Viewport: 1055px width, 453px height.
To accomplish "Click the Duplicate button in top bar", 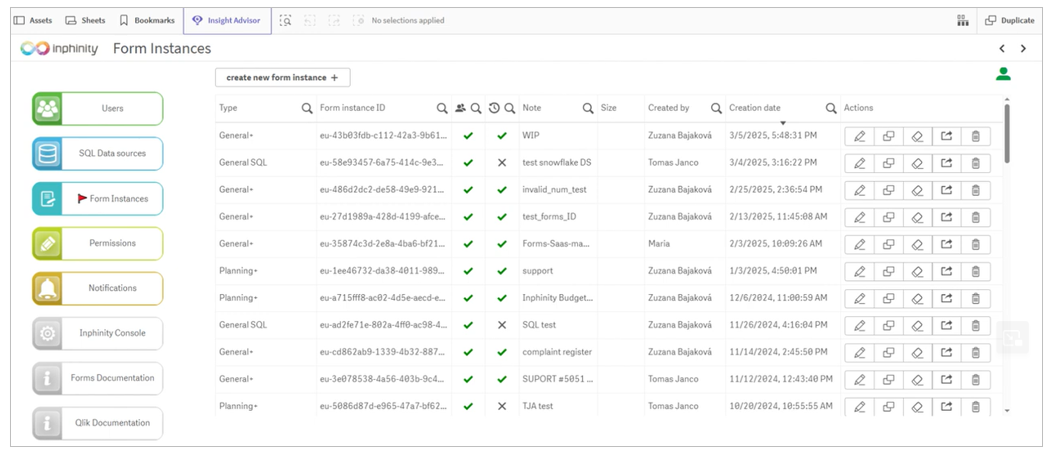I will coord(1009,21).
